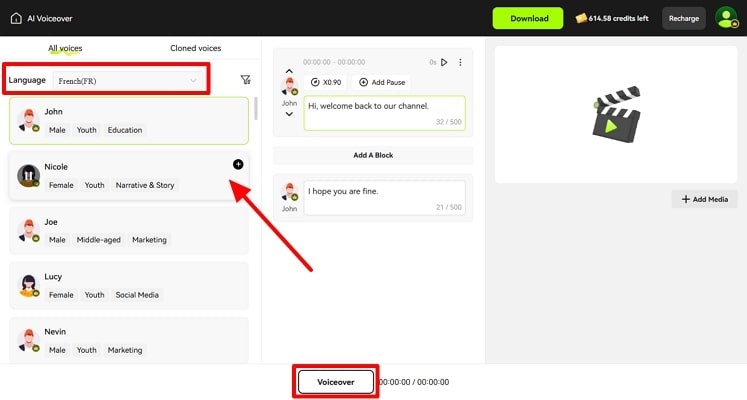
Task: Click the Recharge button
Action: 684,19
